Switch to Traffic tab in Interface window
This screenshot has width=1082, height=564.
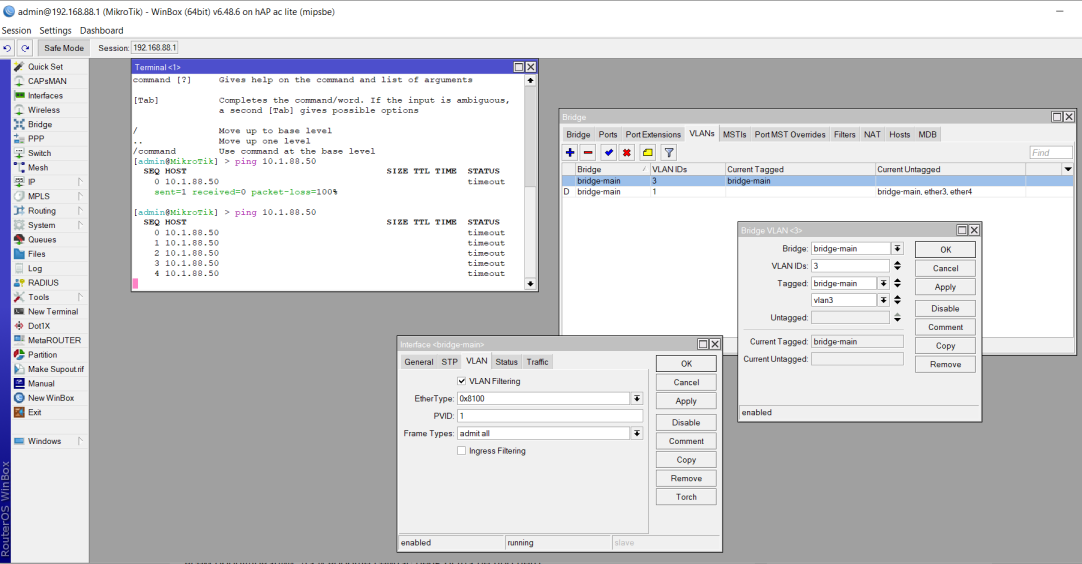click(538, 362)
